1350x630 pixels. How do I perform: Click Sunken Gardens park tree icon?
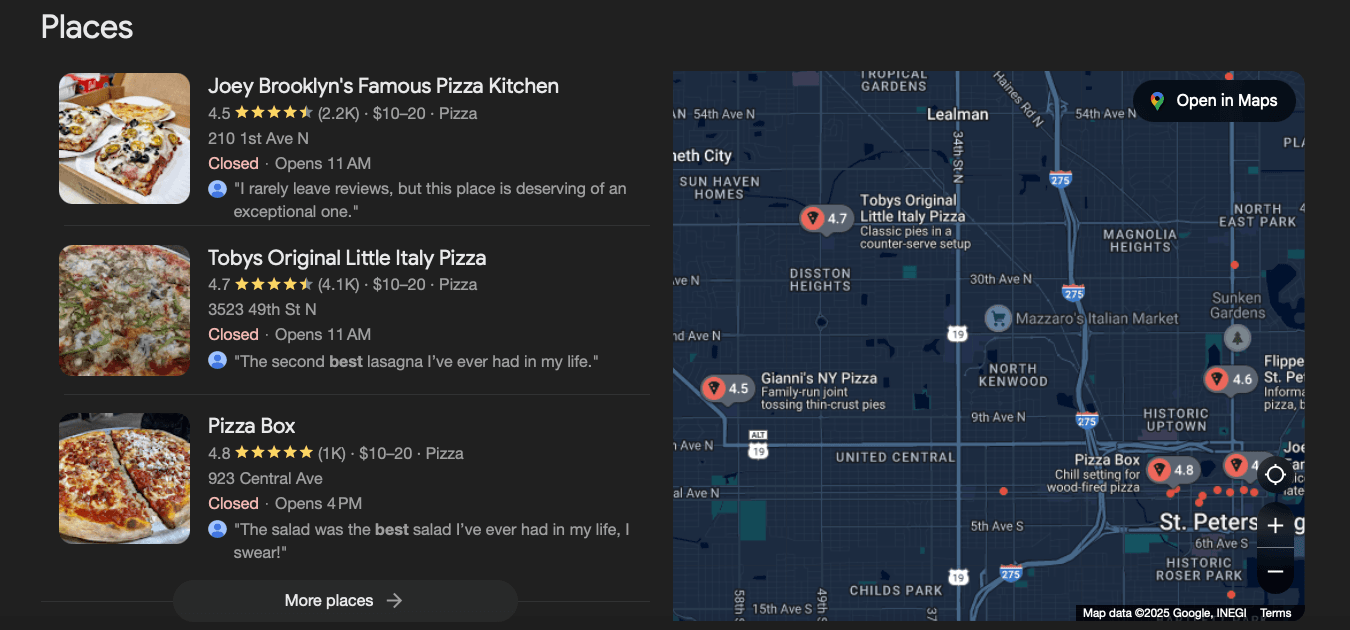click(x=1238, y=337)
